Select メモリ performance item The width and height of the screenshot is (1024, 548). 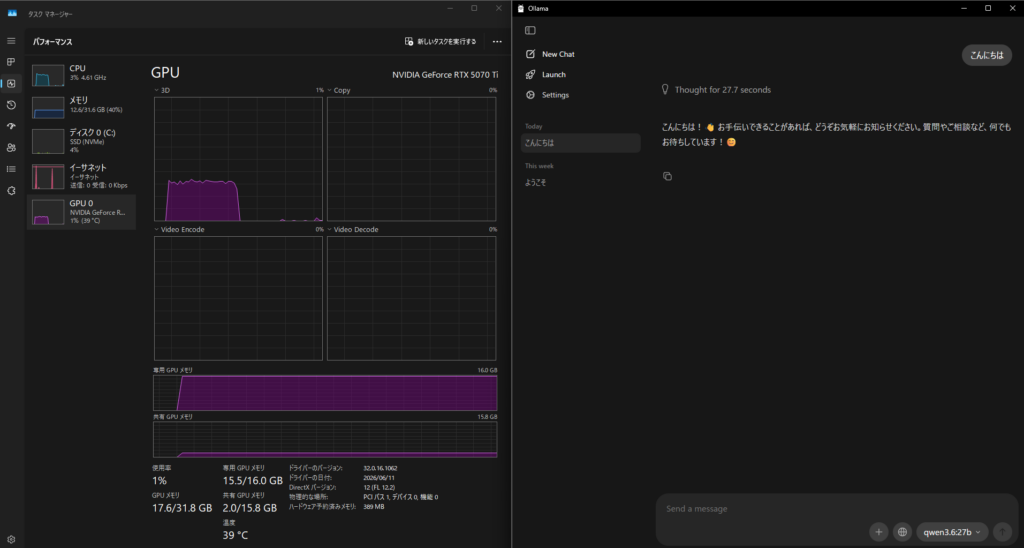pyautogui.click(x=81, y=106)
